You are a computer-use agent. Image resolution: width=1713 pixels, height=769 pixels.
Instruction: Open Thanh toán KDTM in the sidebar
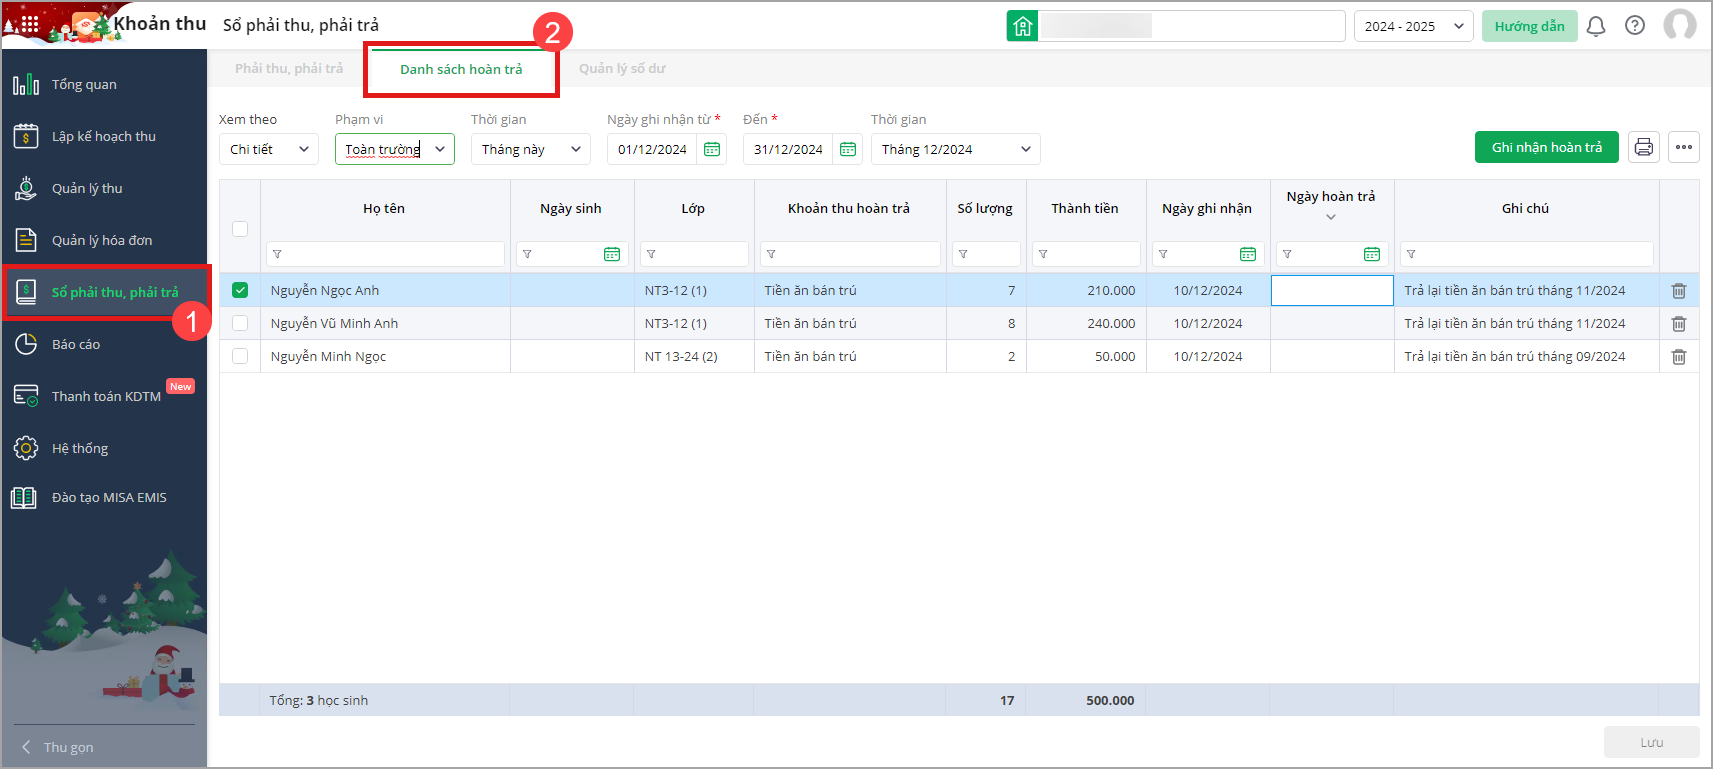tap(104, 396)
